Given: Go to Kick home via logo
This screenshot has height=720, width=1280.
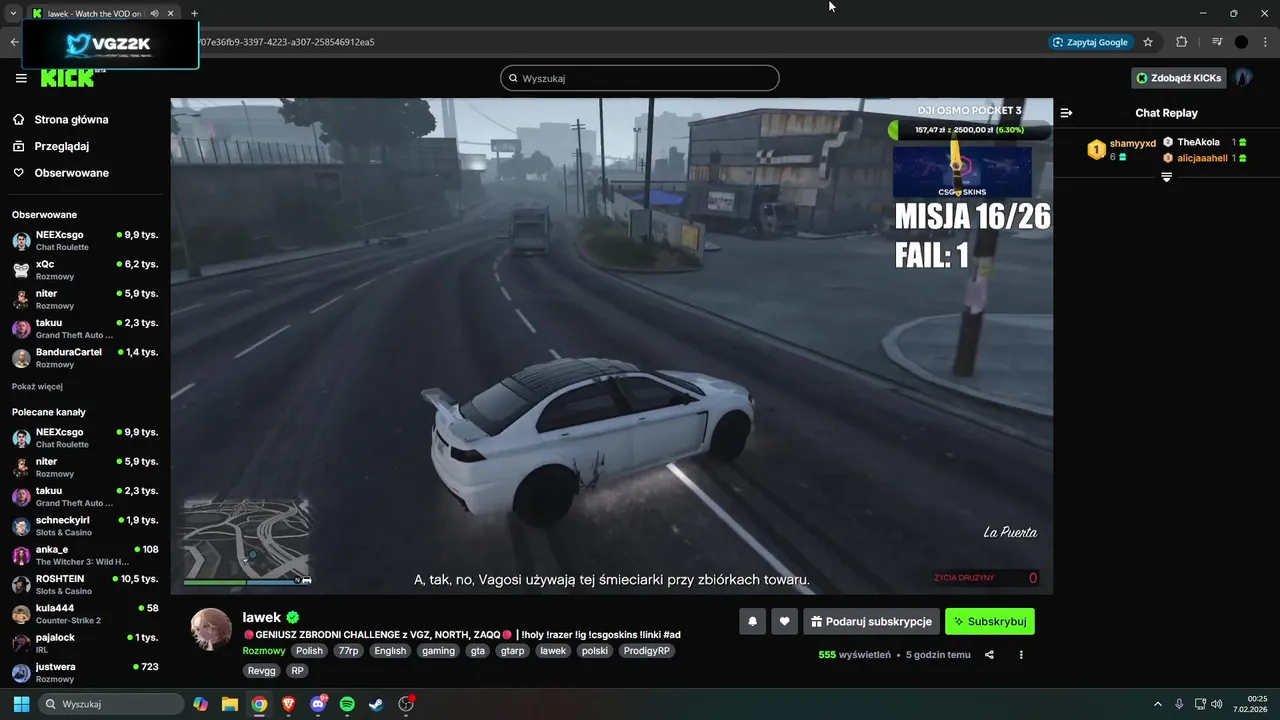Looking at the screenshot, I should click(68, 79).
